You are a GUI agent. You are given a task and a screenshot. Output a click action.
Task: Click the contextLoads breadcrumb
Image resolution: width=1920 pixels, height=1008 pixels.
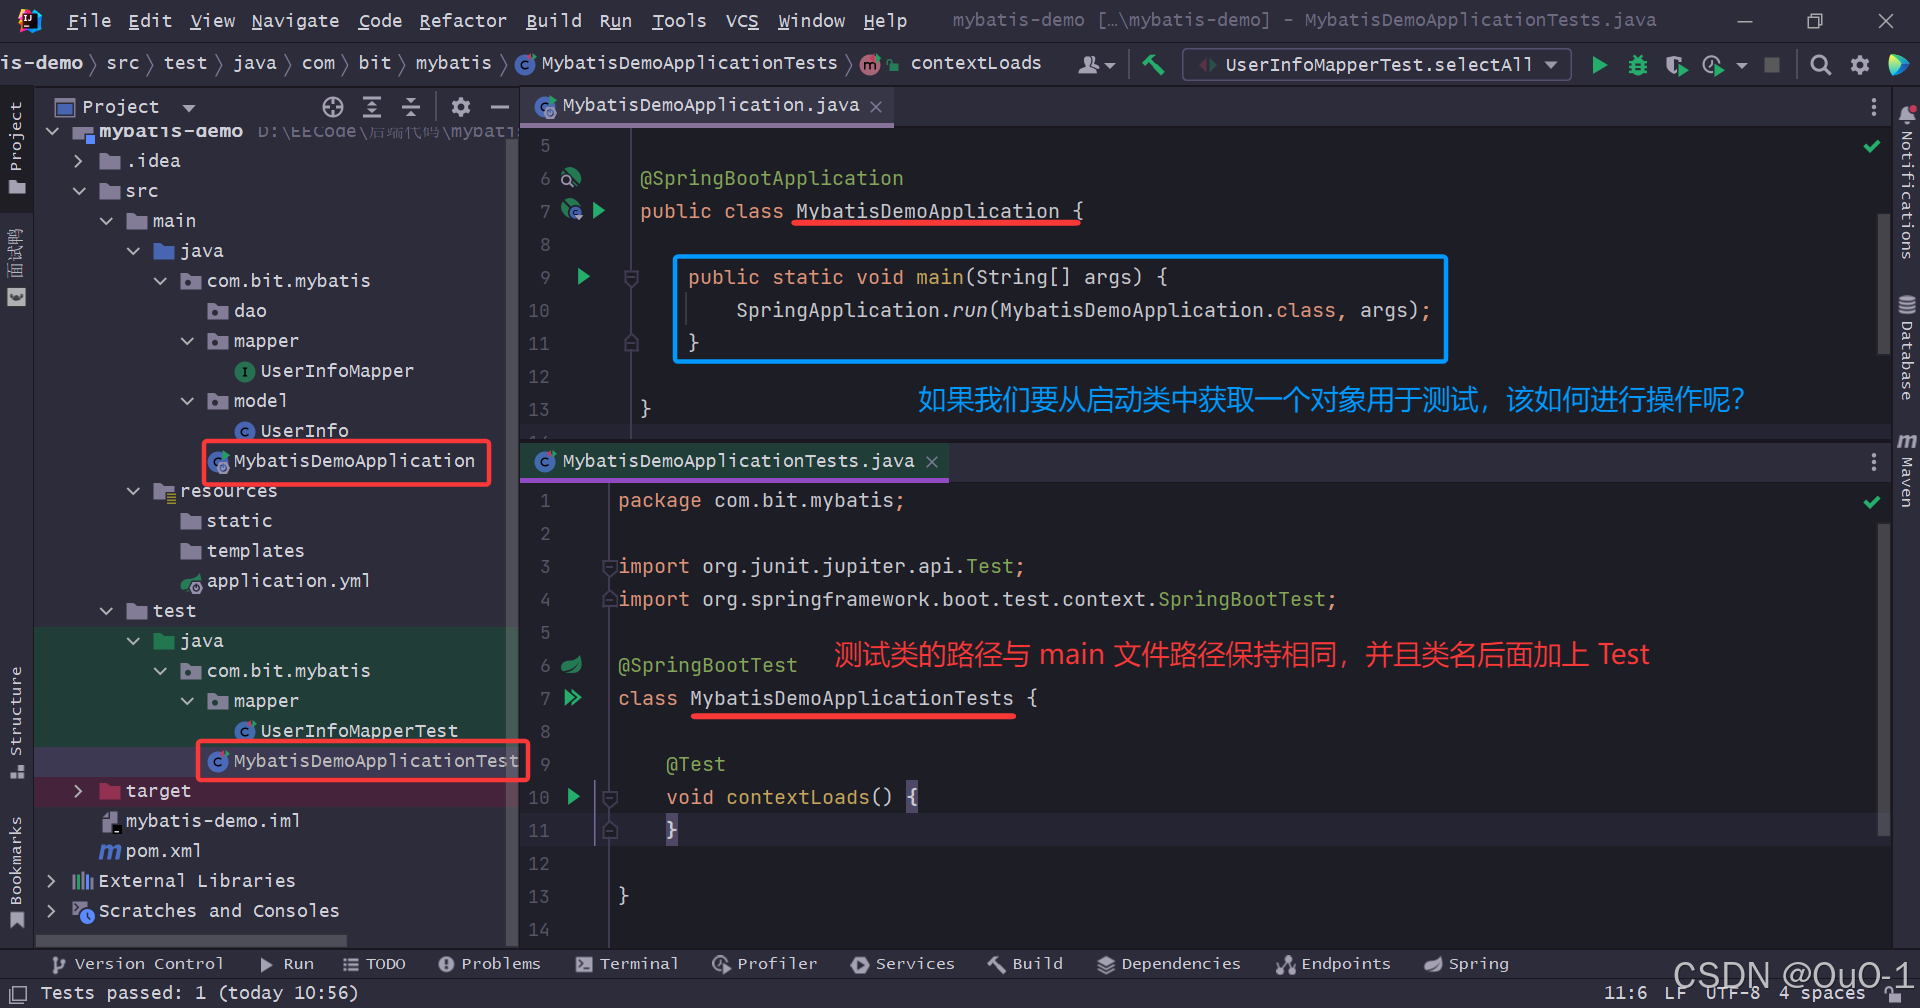[x=976, y=63]
